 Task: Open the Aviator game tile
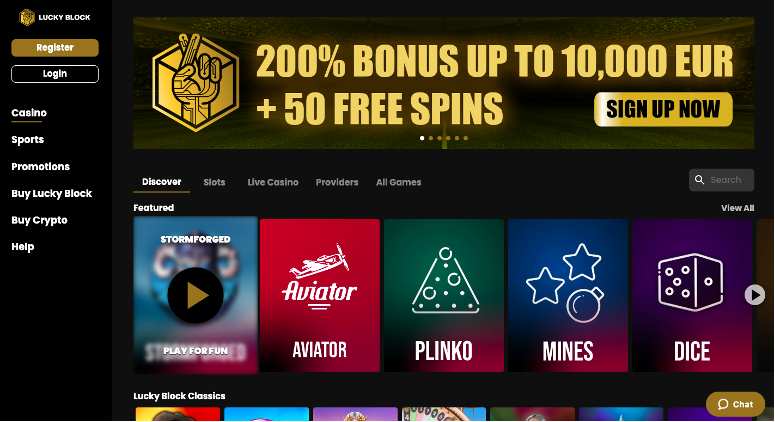click(x=320, y=295)
